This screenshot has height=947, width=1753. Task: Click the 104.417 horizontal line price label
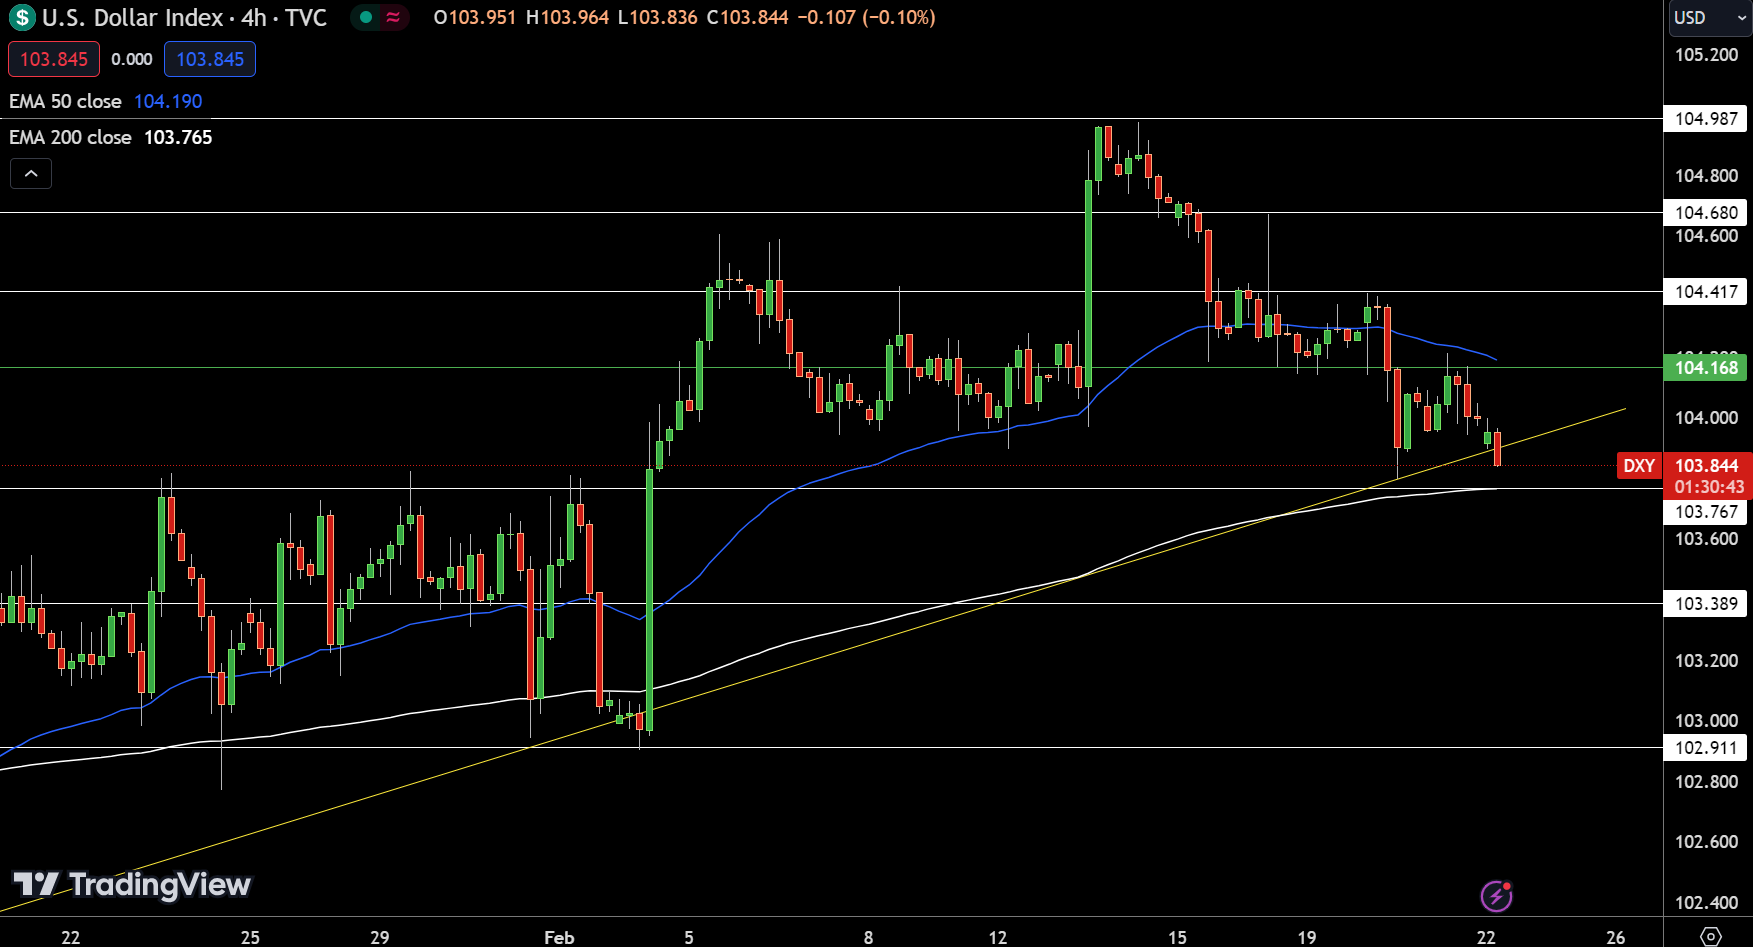[x=1706, y=292]
